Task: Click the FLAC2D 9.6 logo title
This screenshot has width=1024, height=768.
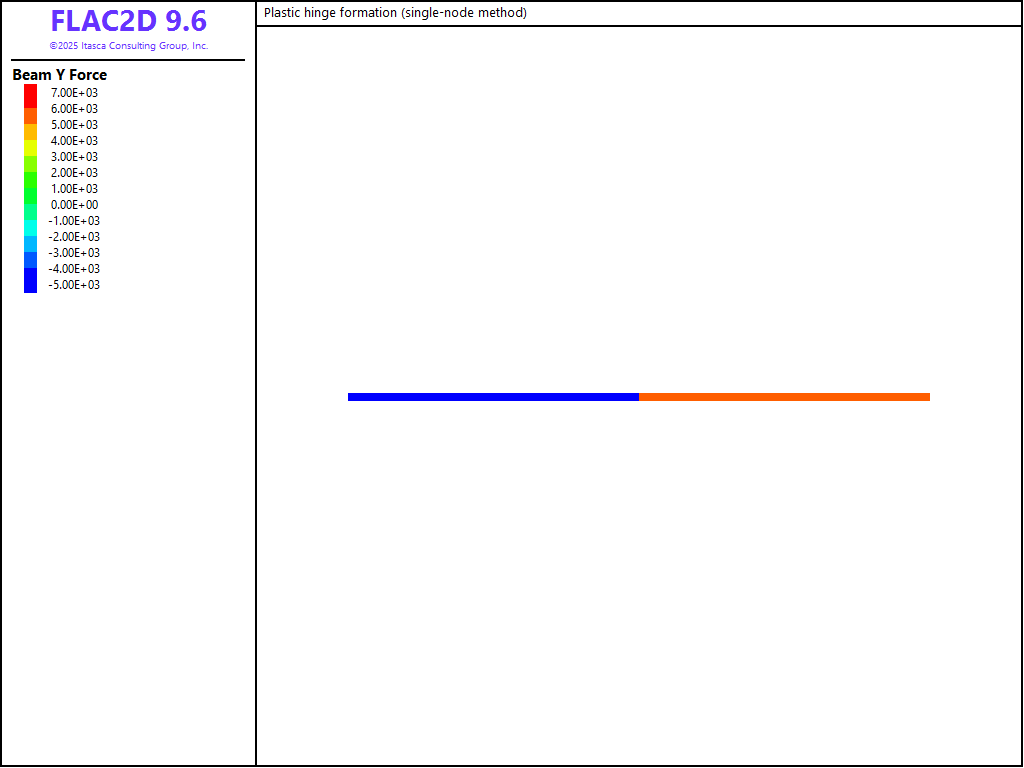Action: point(128,21)
